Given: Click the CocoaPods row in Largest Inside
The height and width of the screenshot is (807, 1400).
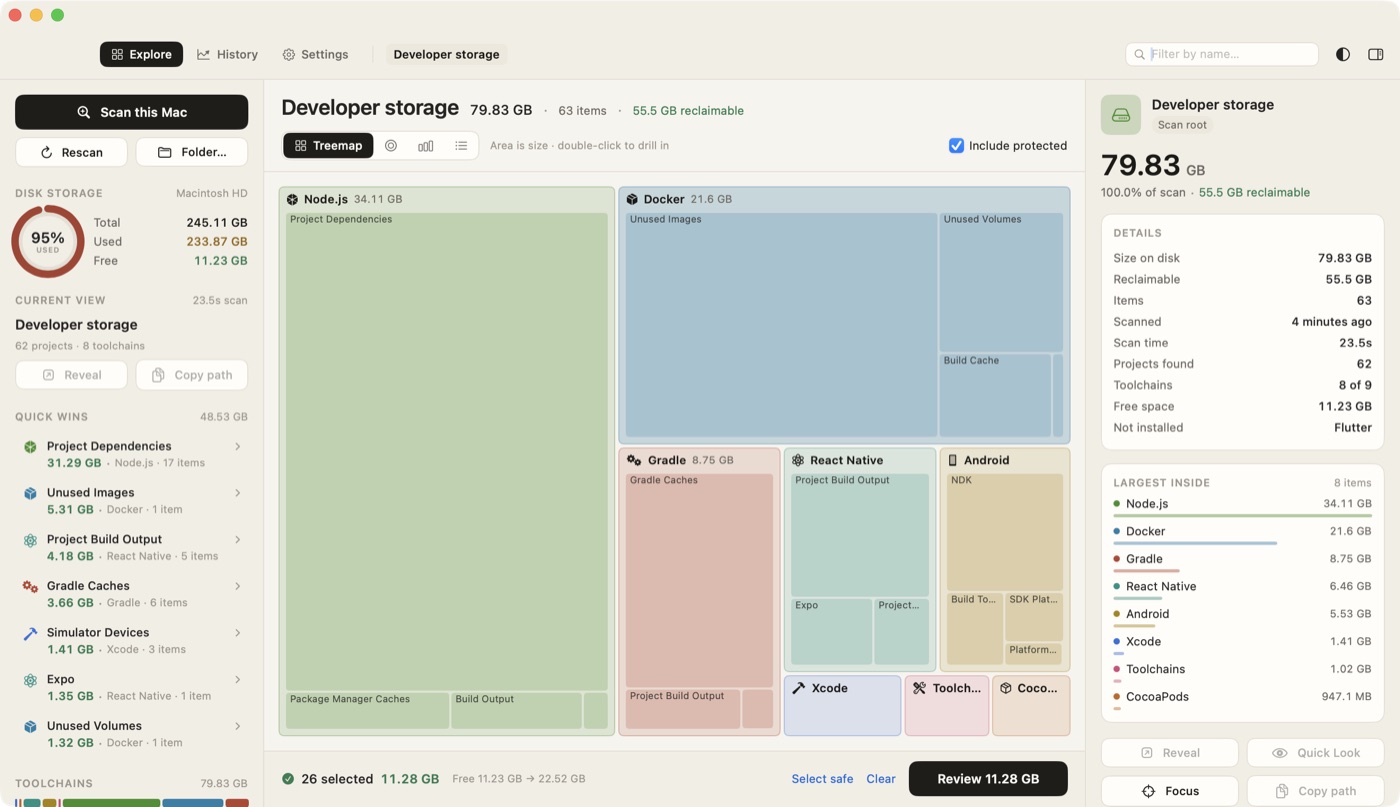Looking at the screenshot, I should 1243,699.
